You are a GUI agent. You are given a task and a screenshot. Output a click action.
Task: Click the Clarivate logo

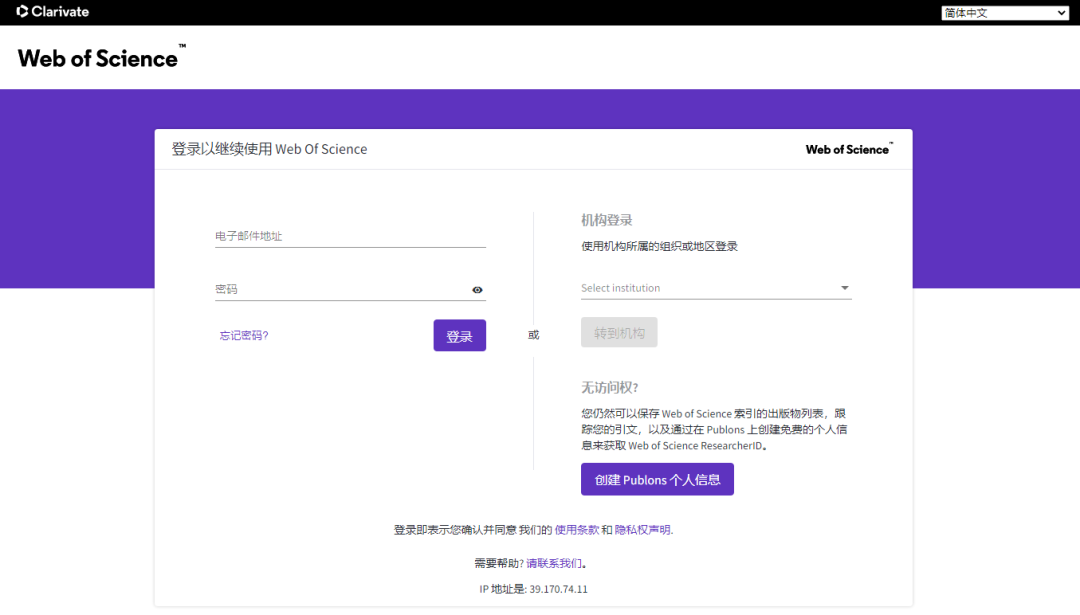51,12
